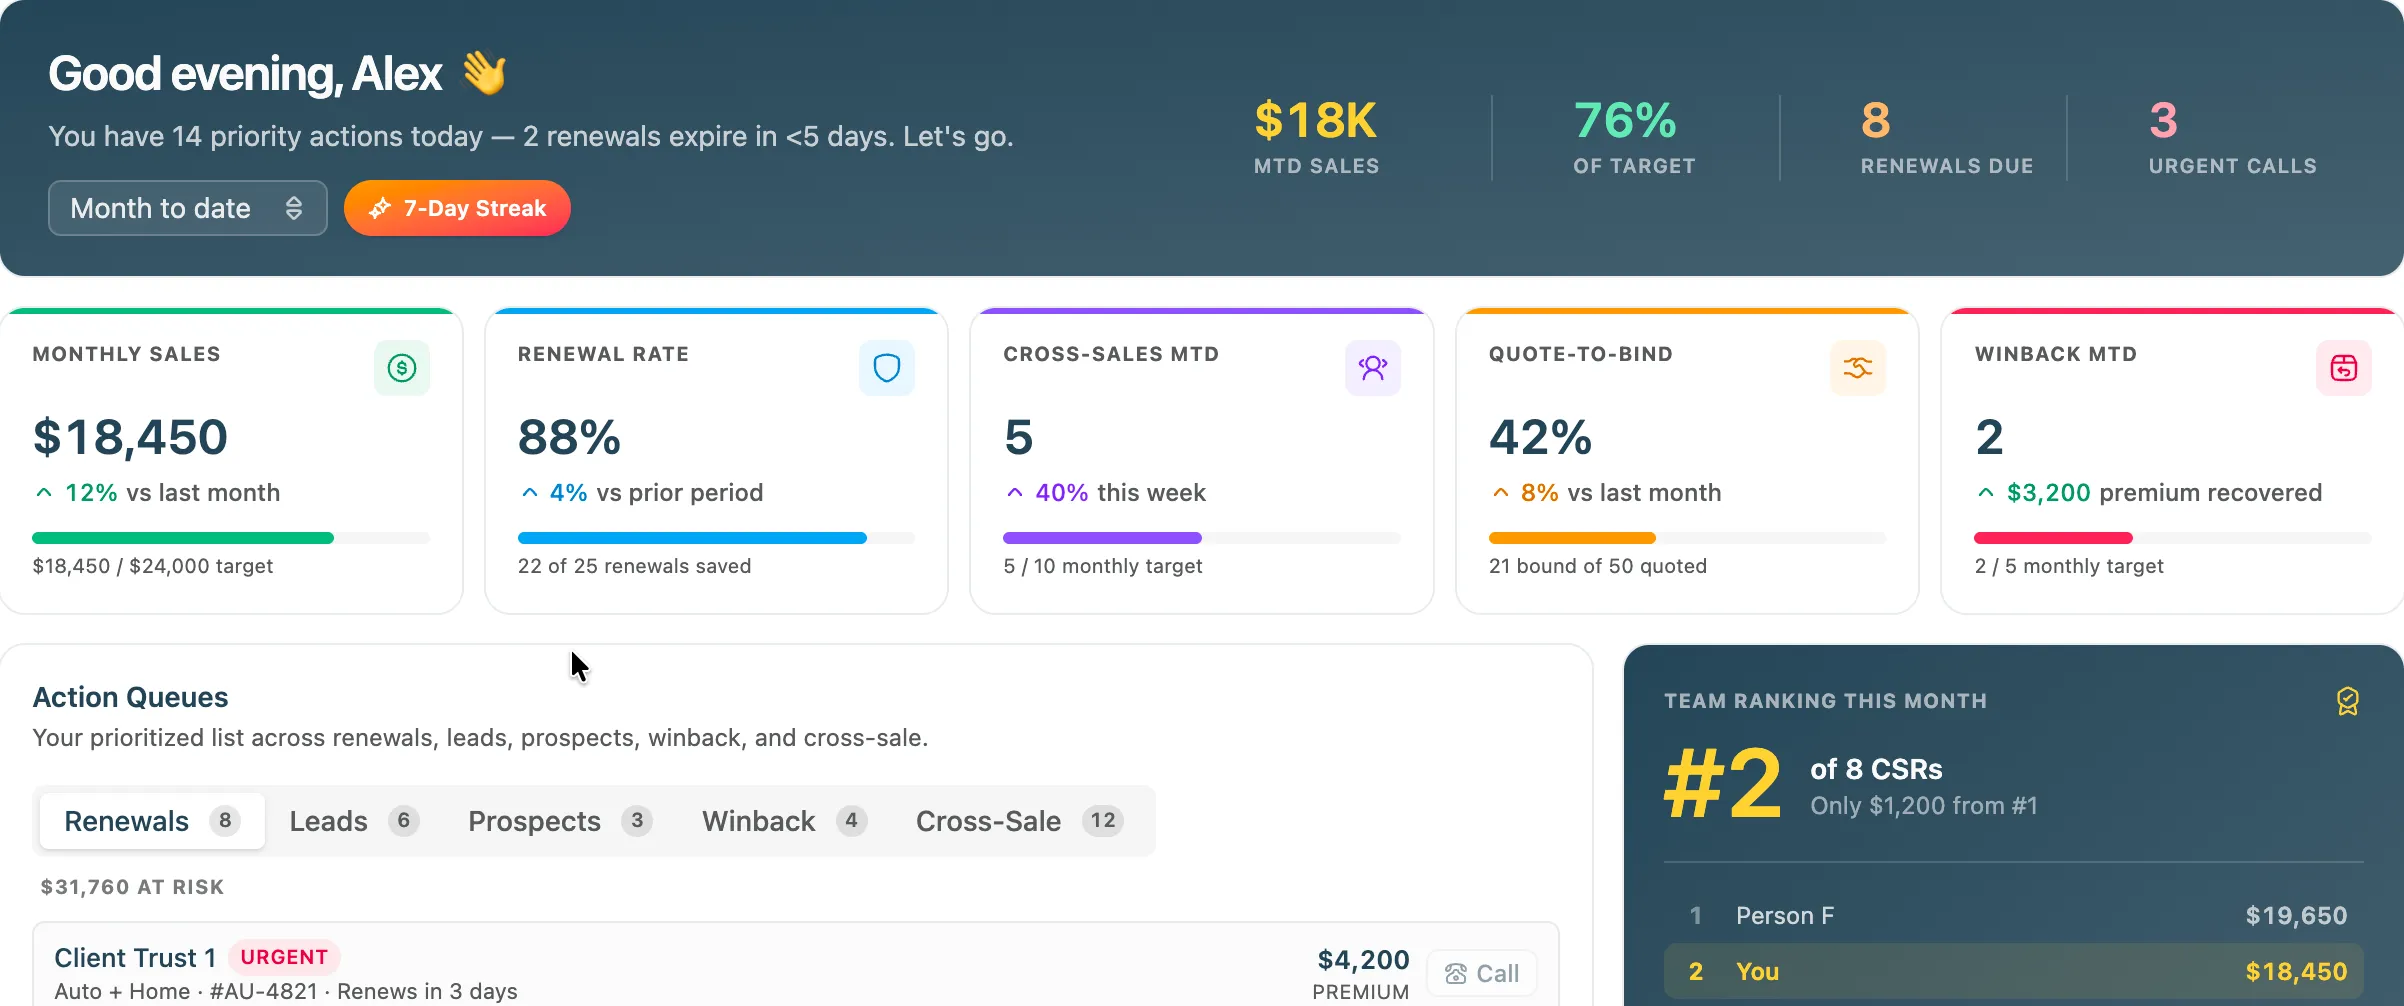Click the Monthly Sales dollar icon
Viewport: 2404px width, 1006px height.
click(x=402, y=368)
